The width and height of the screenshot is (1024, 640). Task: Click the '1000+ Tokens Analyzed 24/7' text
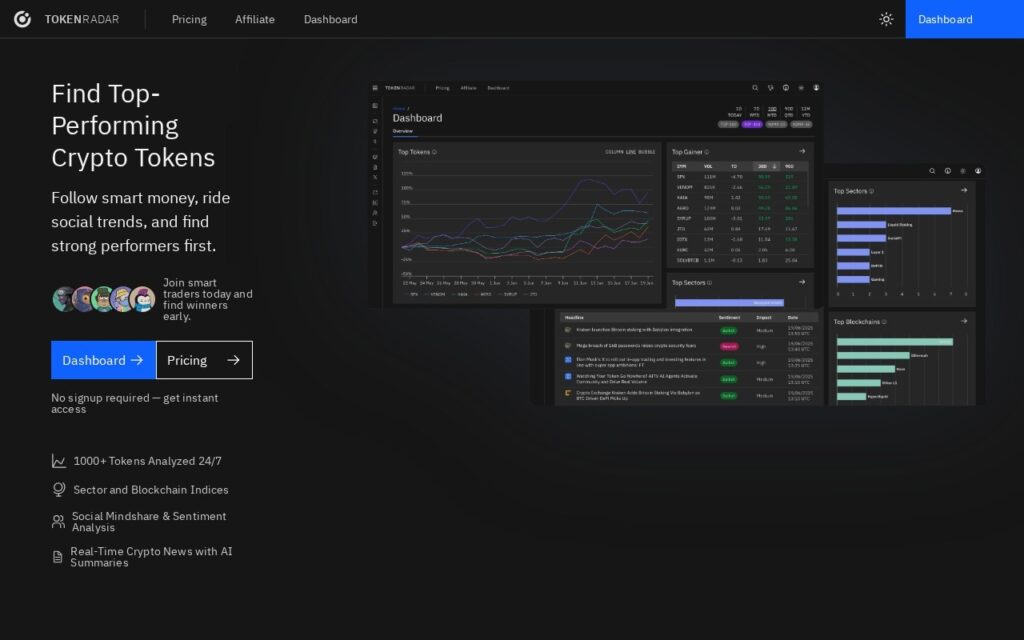point(148,461)
